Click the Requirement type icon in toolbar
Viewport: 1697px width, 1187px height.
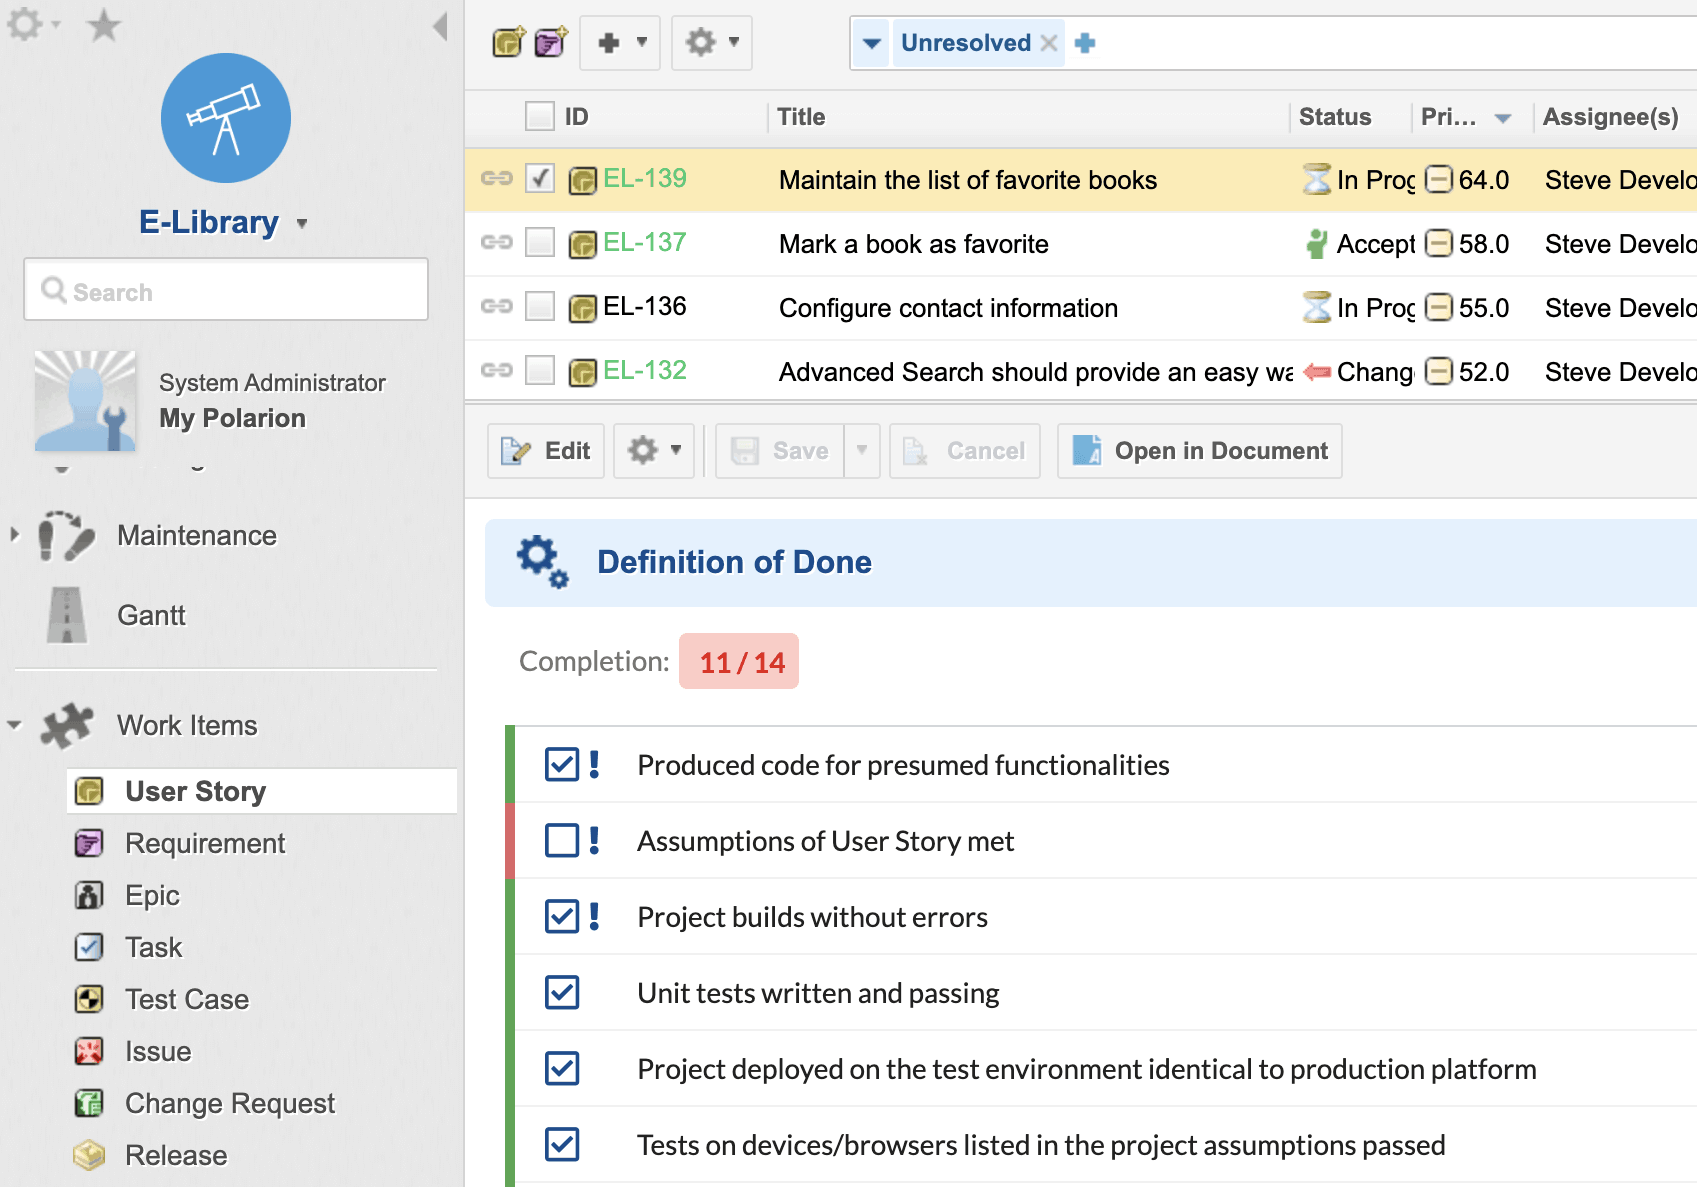(550, 43)
